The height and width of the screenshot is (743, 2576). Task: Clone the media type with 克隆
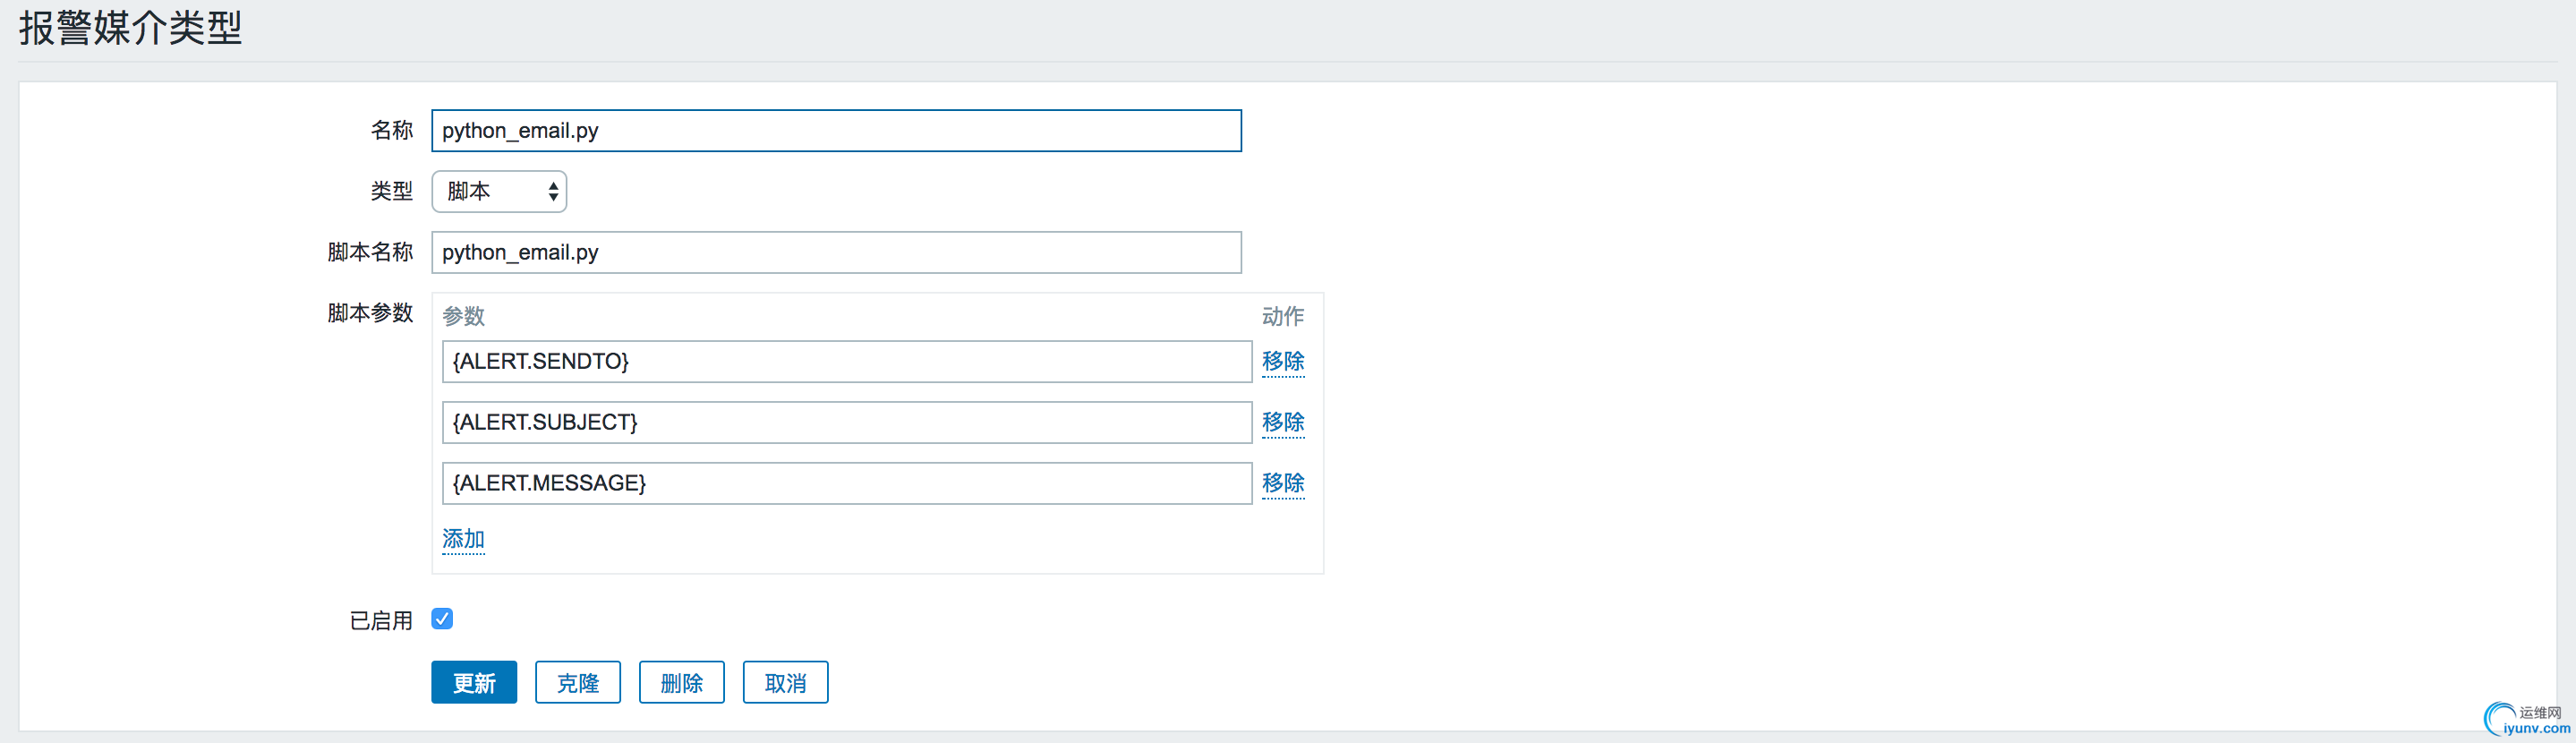coord(577,682)
